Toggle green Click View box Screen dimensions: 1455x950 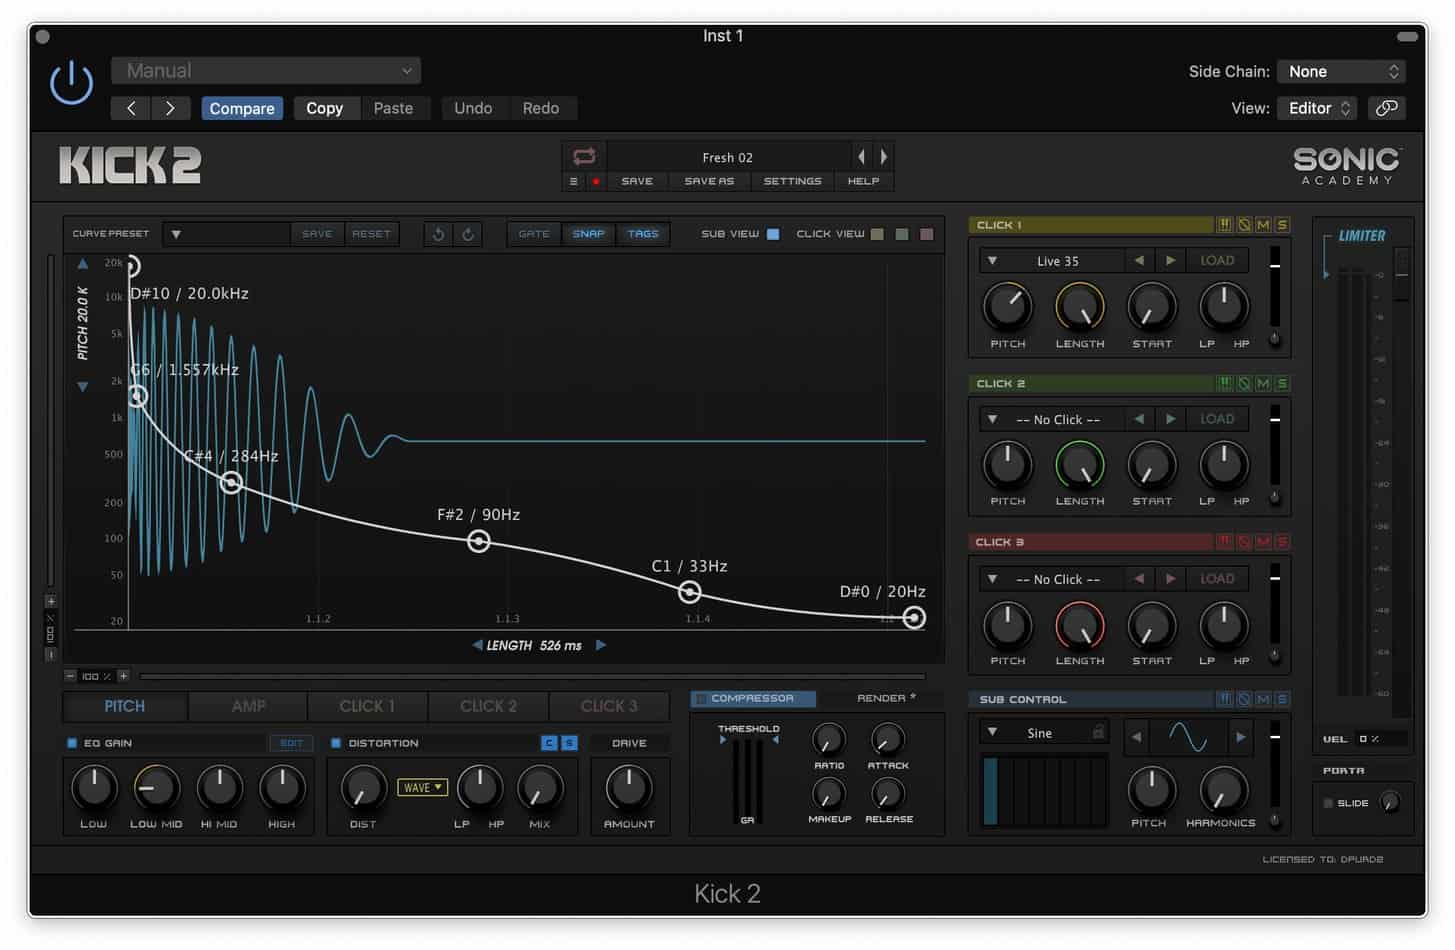tap(902, 234)
